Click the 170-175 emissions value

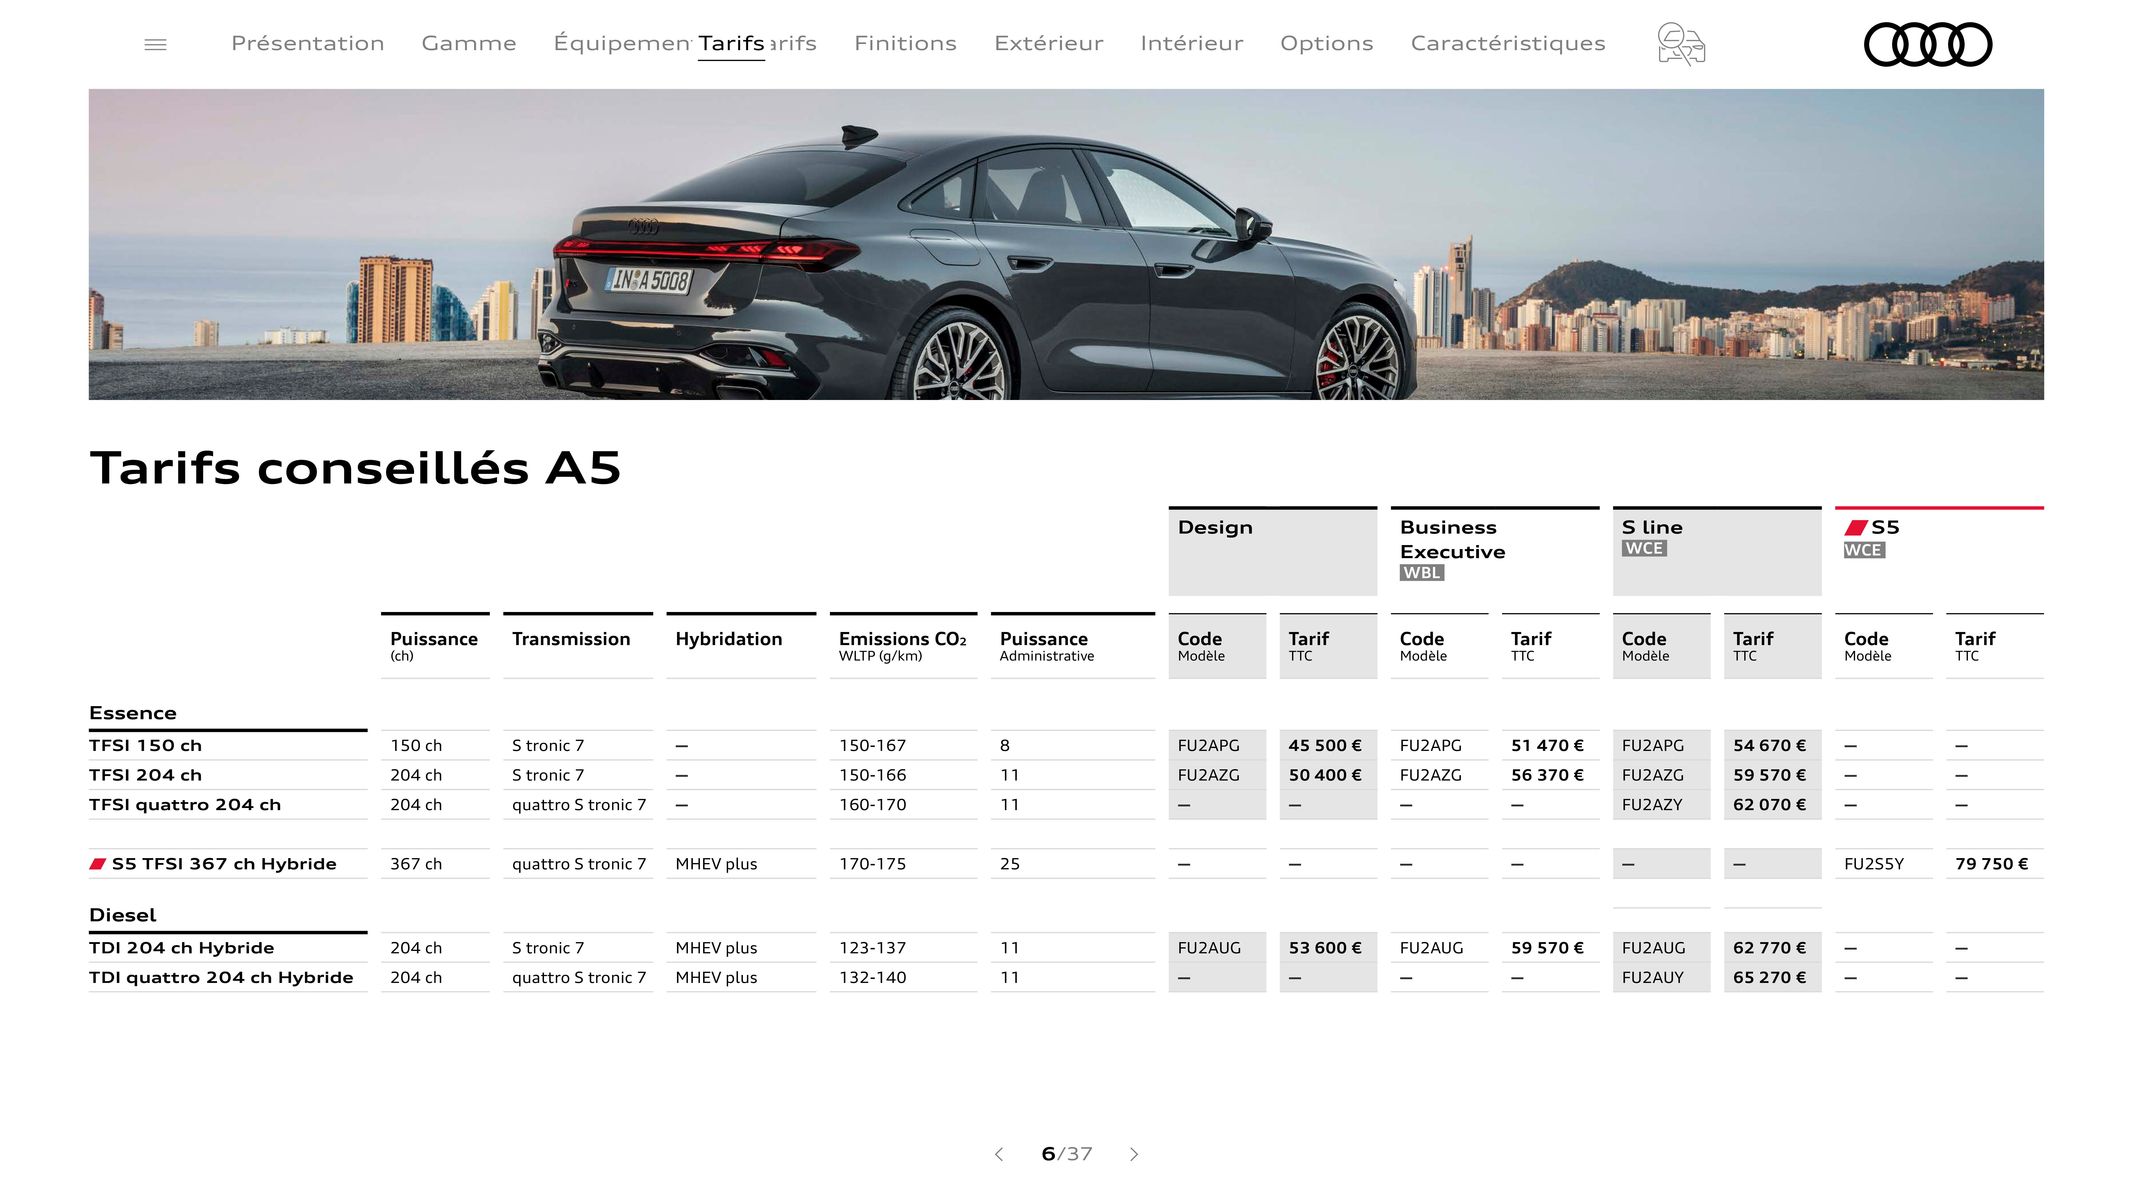[872, 864]
